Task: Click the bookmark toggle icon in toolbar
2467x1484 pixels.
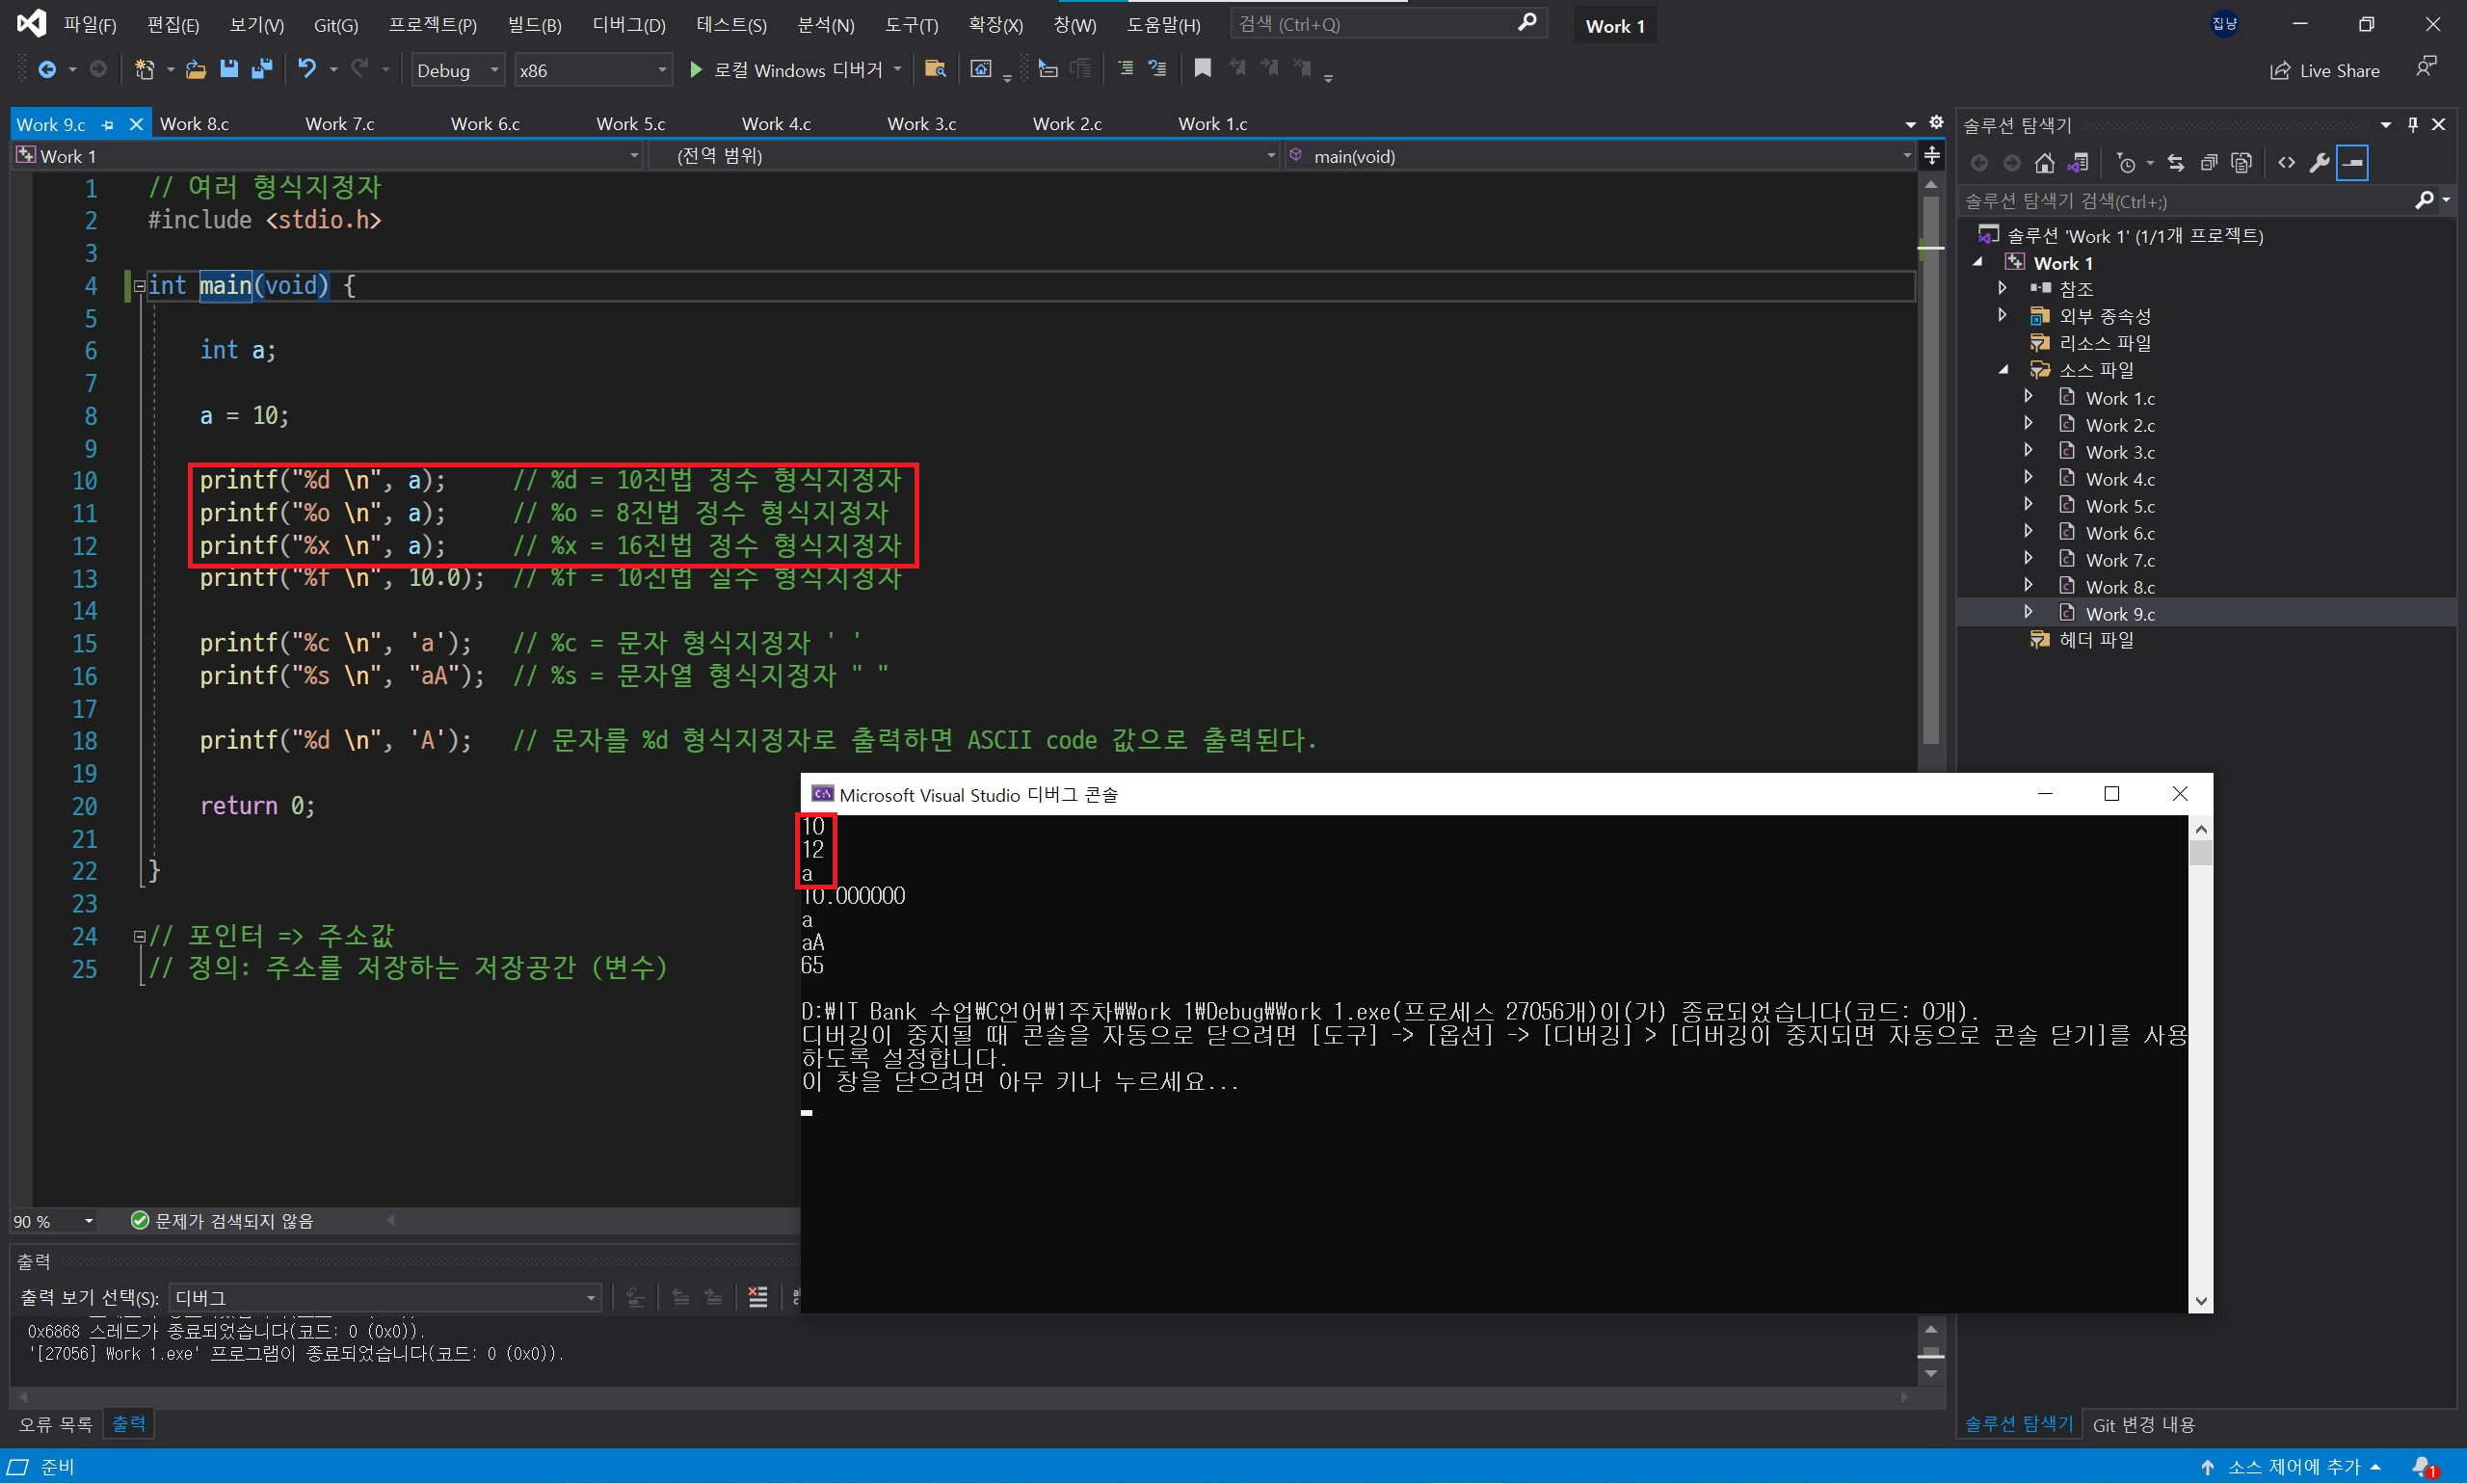Action: coord(1202,69)
